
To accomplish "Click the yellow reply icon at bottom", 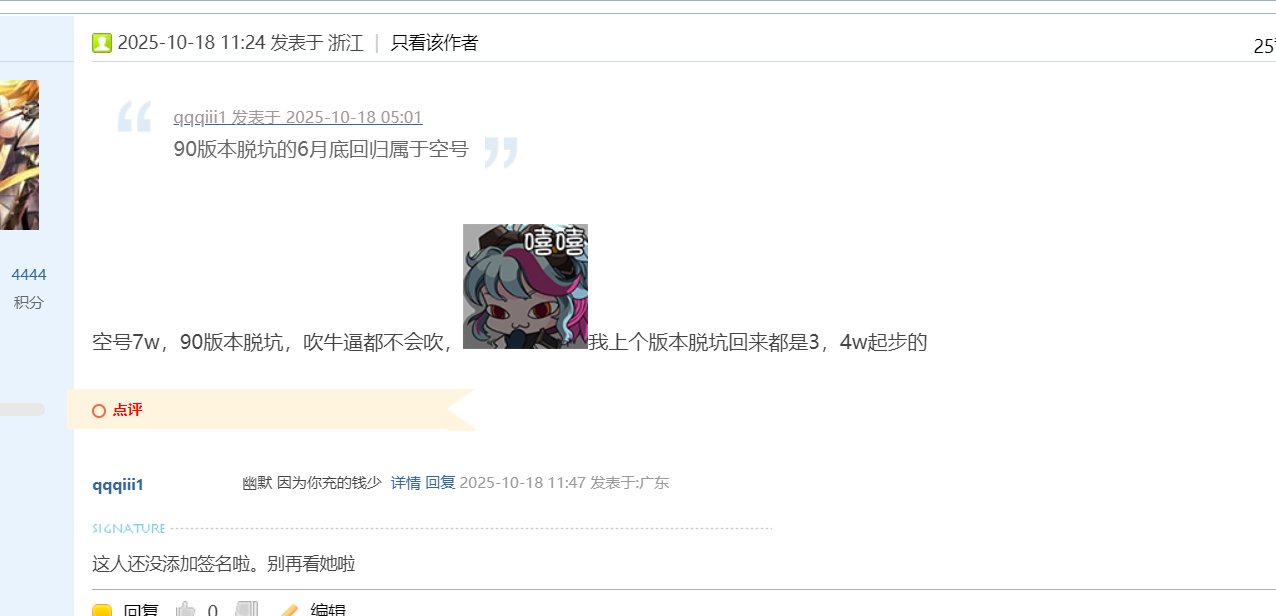I will (x=101, y=610).
